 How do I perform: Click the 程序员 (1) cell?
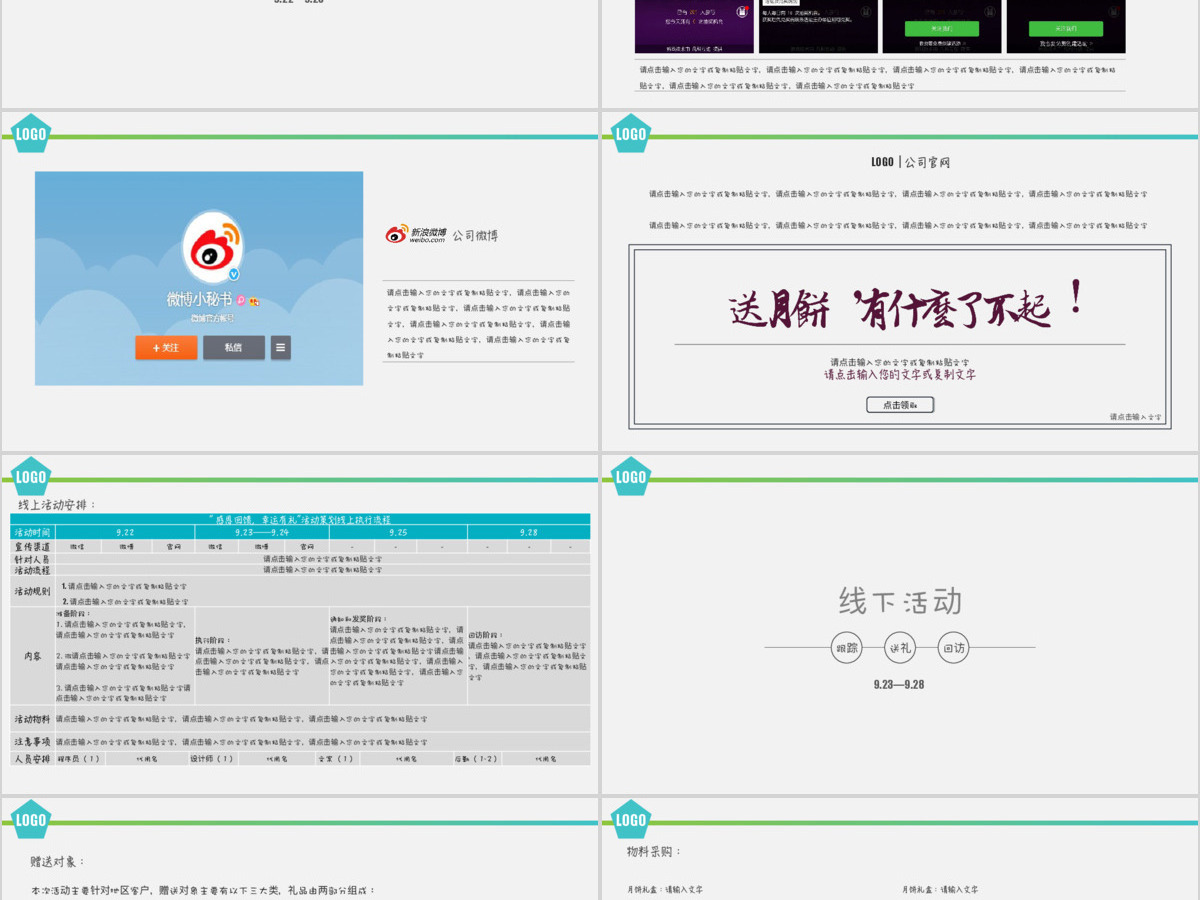pos(80,759)
